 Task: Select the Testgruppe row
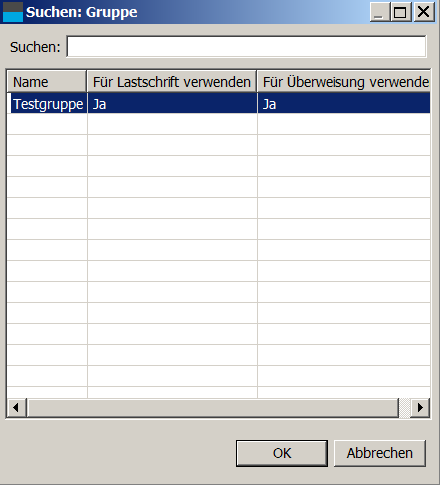pyautogui.click(x=219, y=104)
